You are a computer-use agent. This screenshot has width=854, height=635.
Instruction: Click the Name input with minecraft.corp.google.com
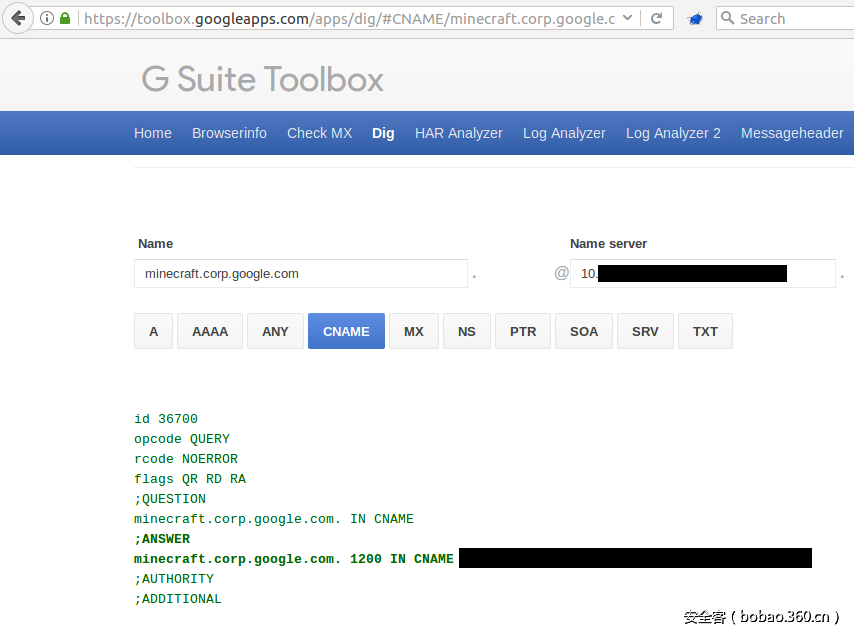[x=300, y=273]
